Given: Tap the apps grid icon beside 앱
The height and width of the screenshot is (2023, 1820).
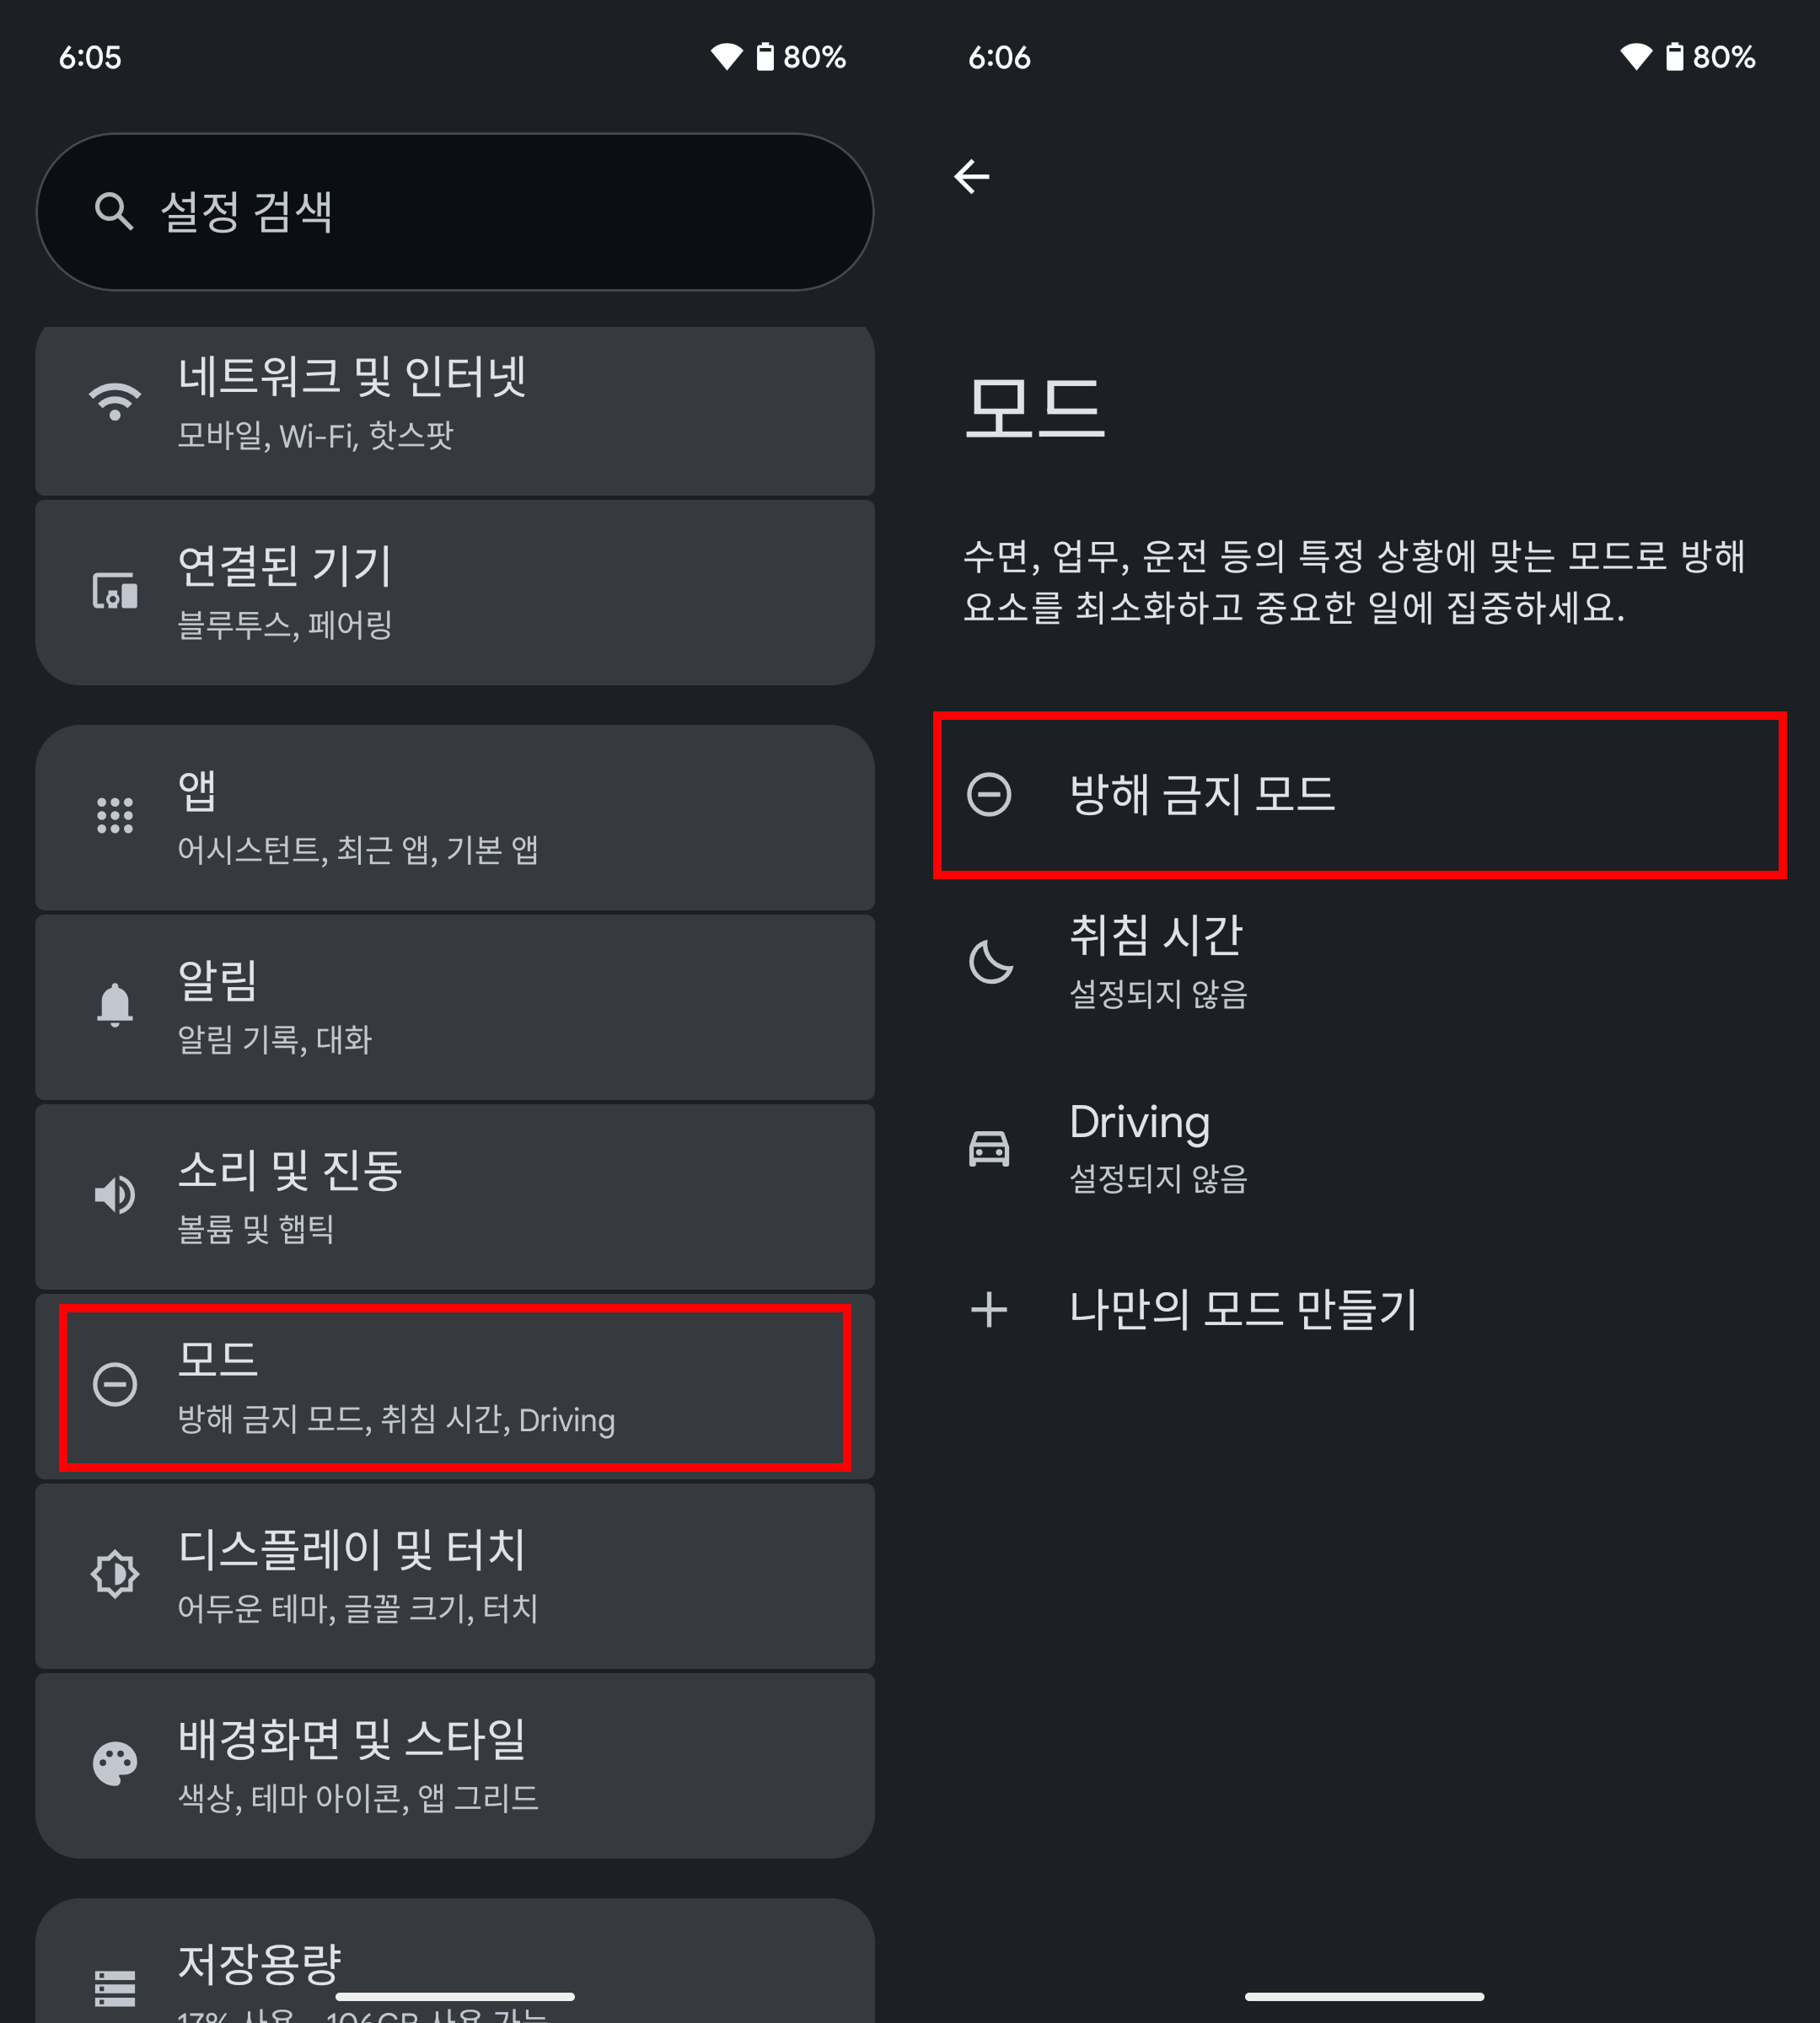Looking at the screenshot, I should click(x=115, y=815).
